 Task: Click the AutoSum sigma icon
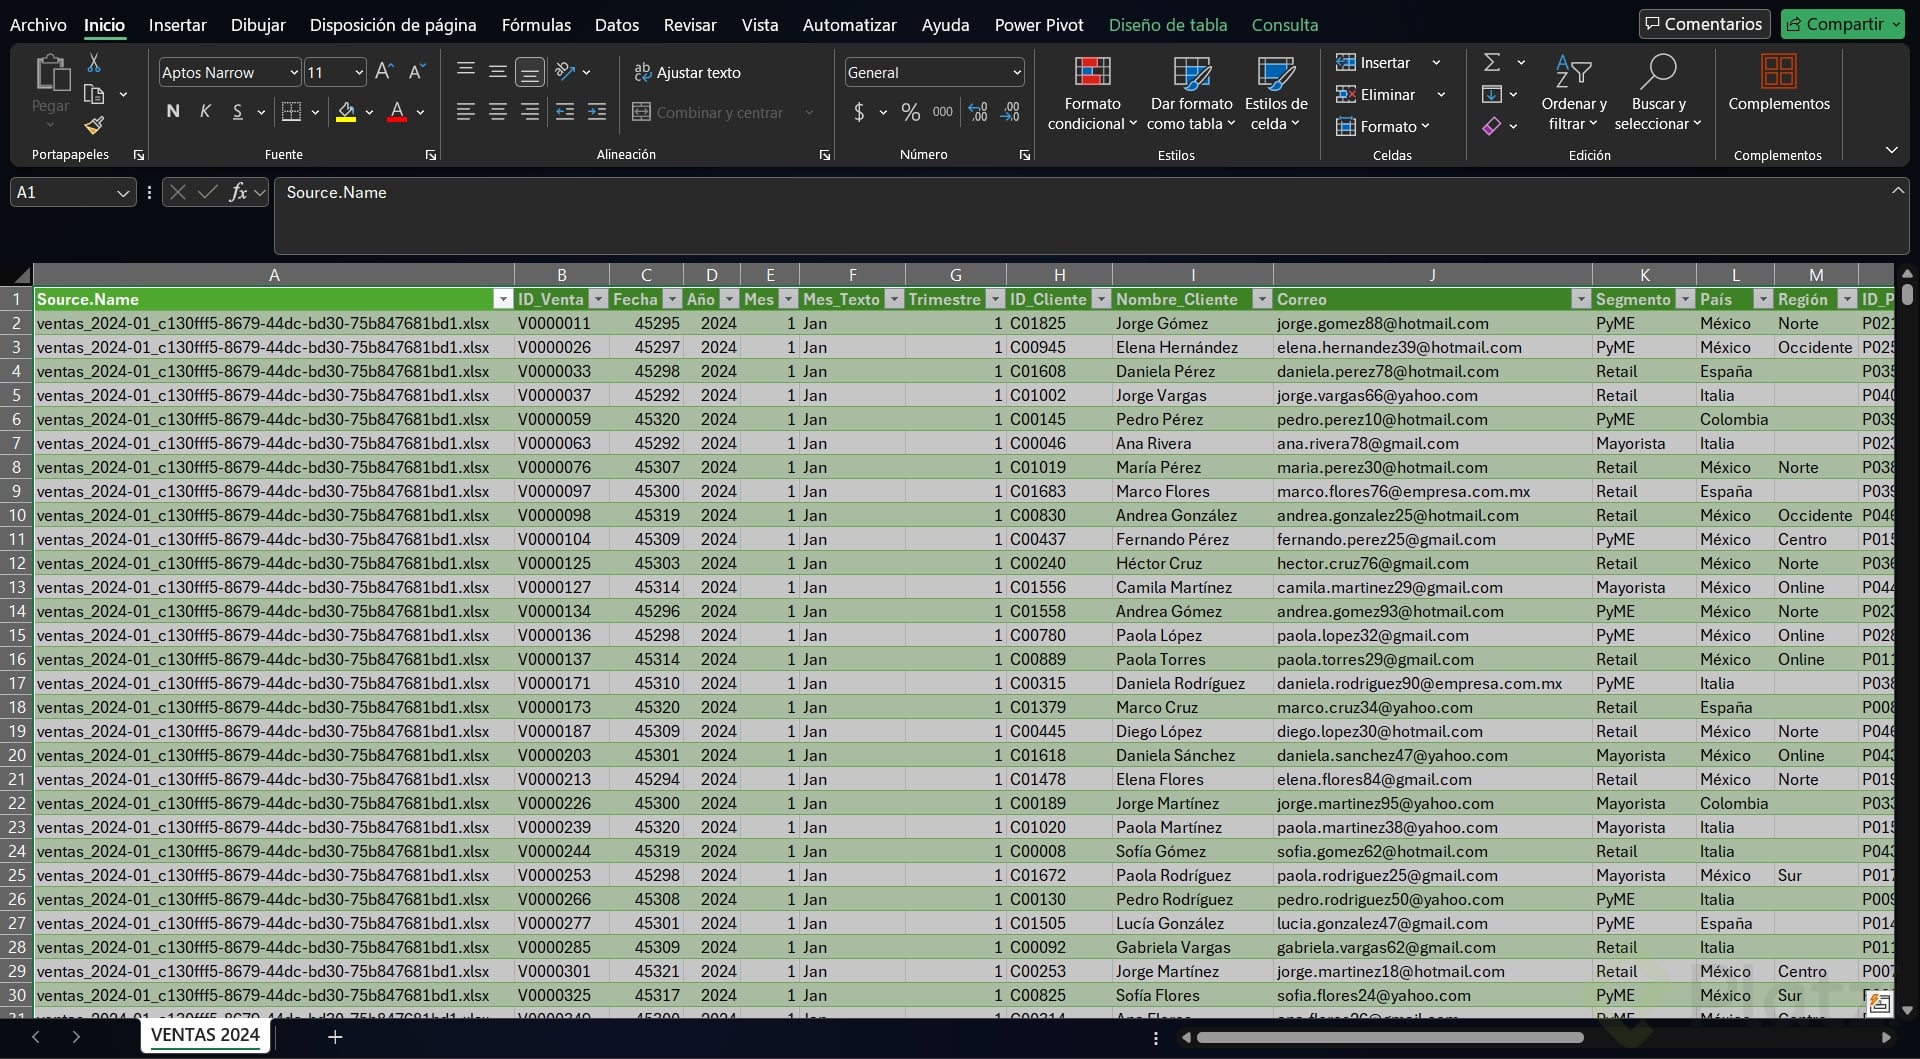click(x=1491, y=63)
